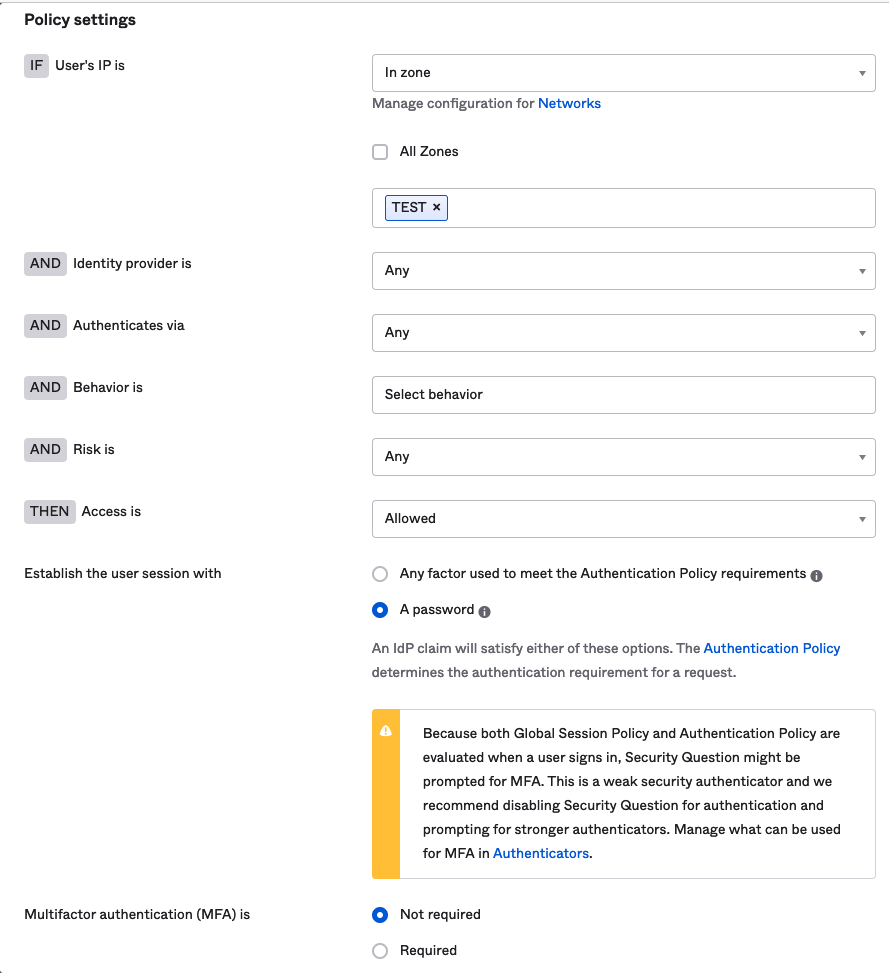This screenshot has width=889, height=973.
Task: Check the All Zones checkbox
Action: tap(380, 152)
